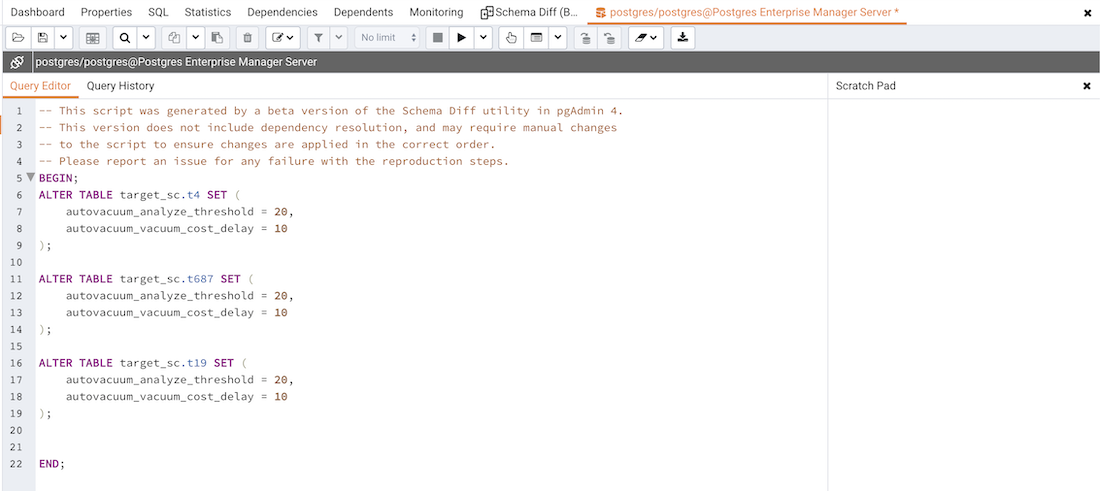Click the Explain hand pointer icon
This screenshot has width=1100, height=491.
[x=511, y=38]
